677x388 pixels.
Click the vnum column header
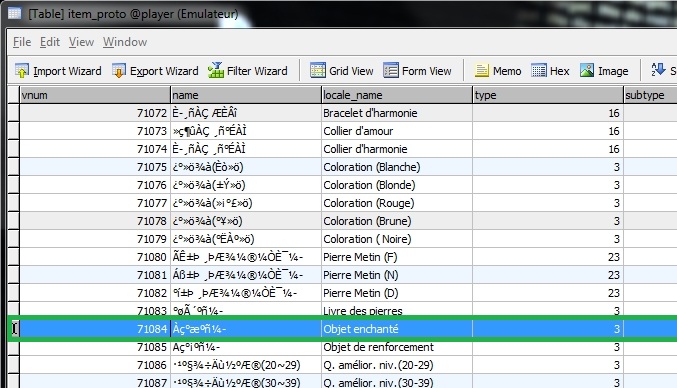pyautogui.click(x=95, y=95)
